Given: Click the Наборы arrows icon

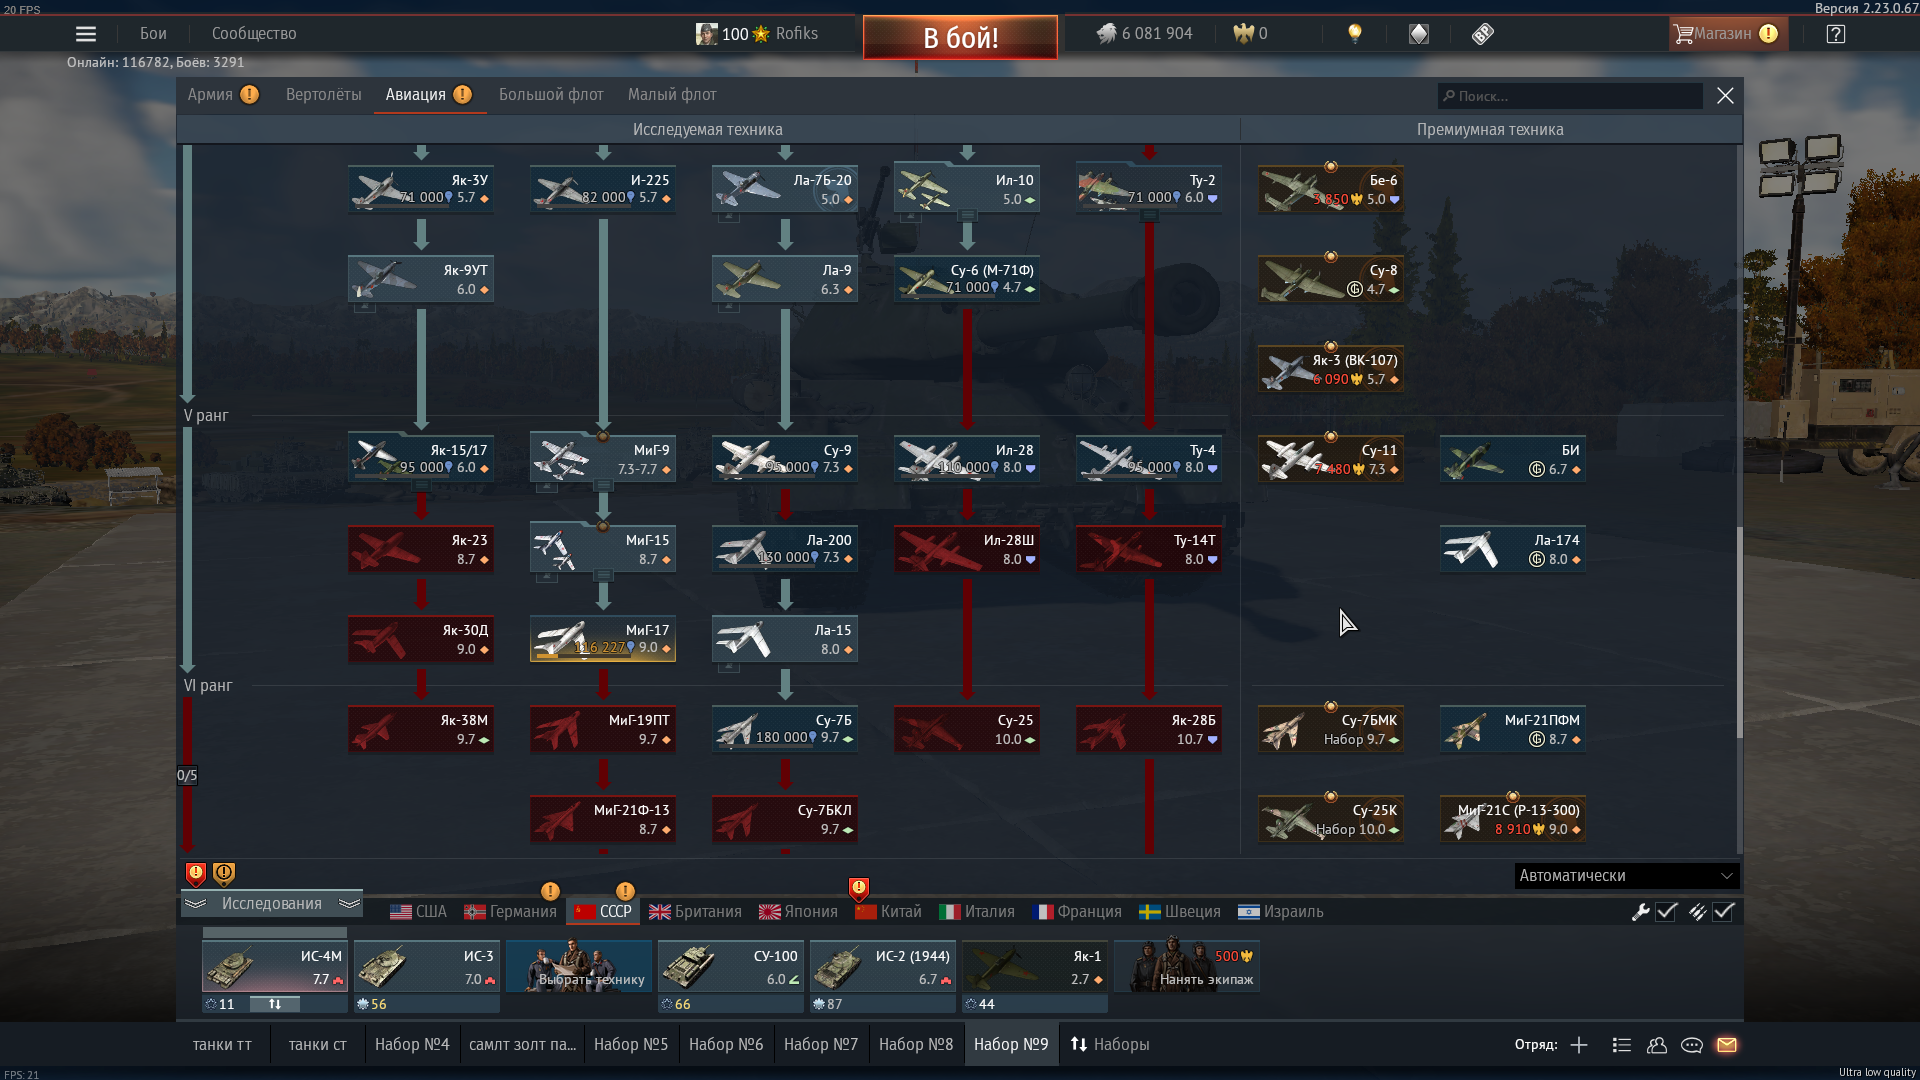Looking at the screenshot, I should click(x=1079, y=1044).
